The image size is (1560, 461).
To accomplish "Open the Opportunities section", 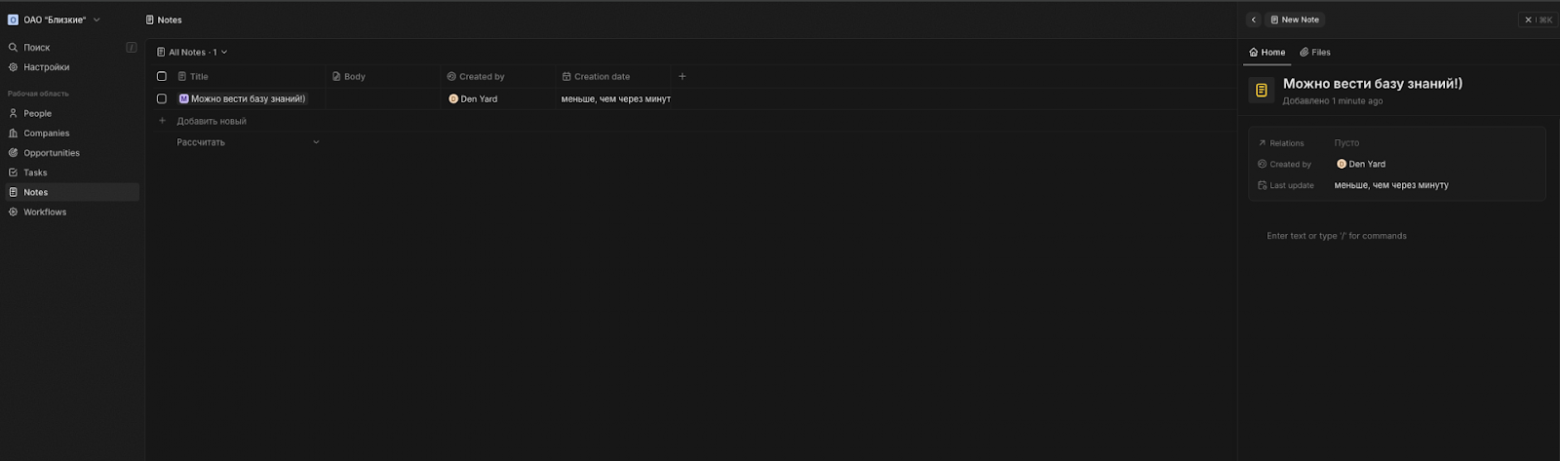I will (x=51, y=153).
